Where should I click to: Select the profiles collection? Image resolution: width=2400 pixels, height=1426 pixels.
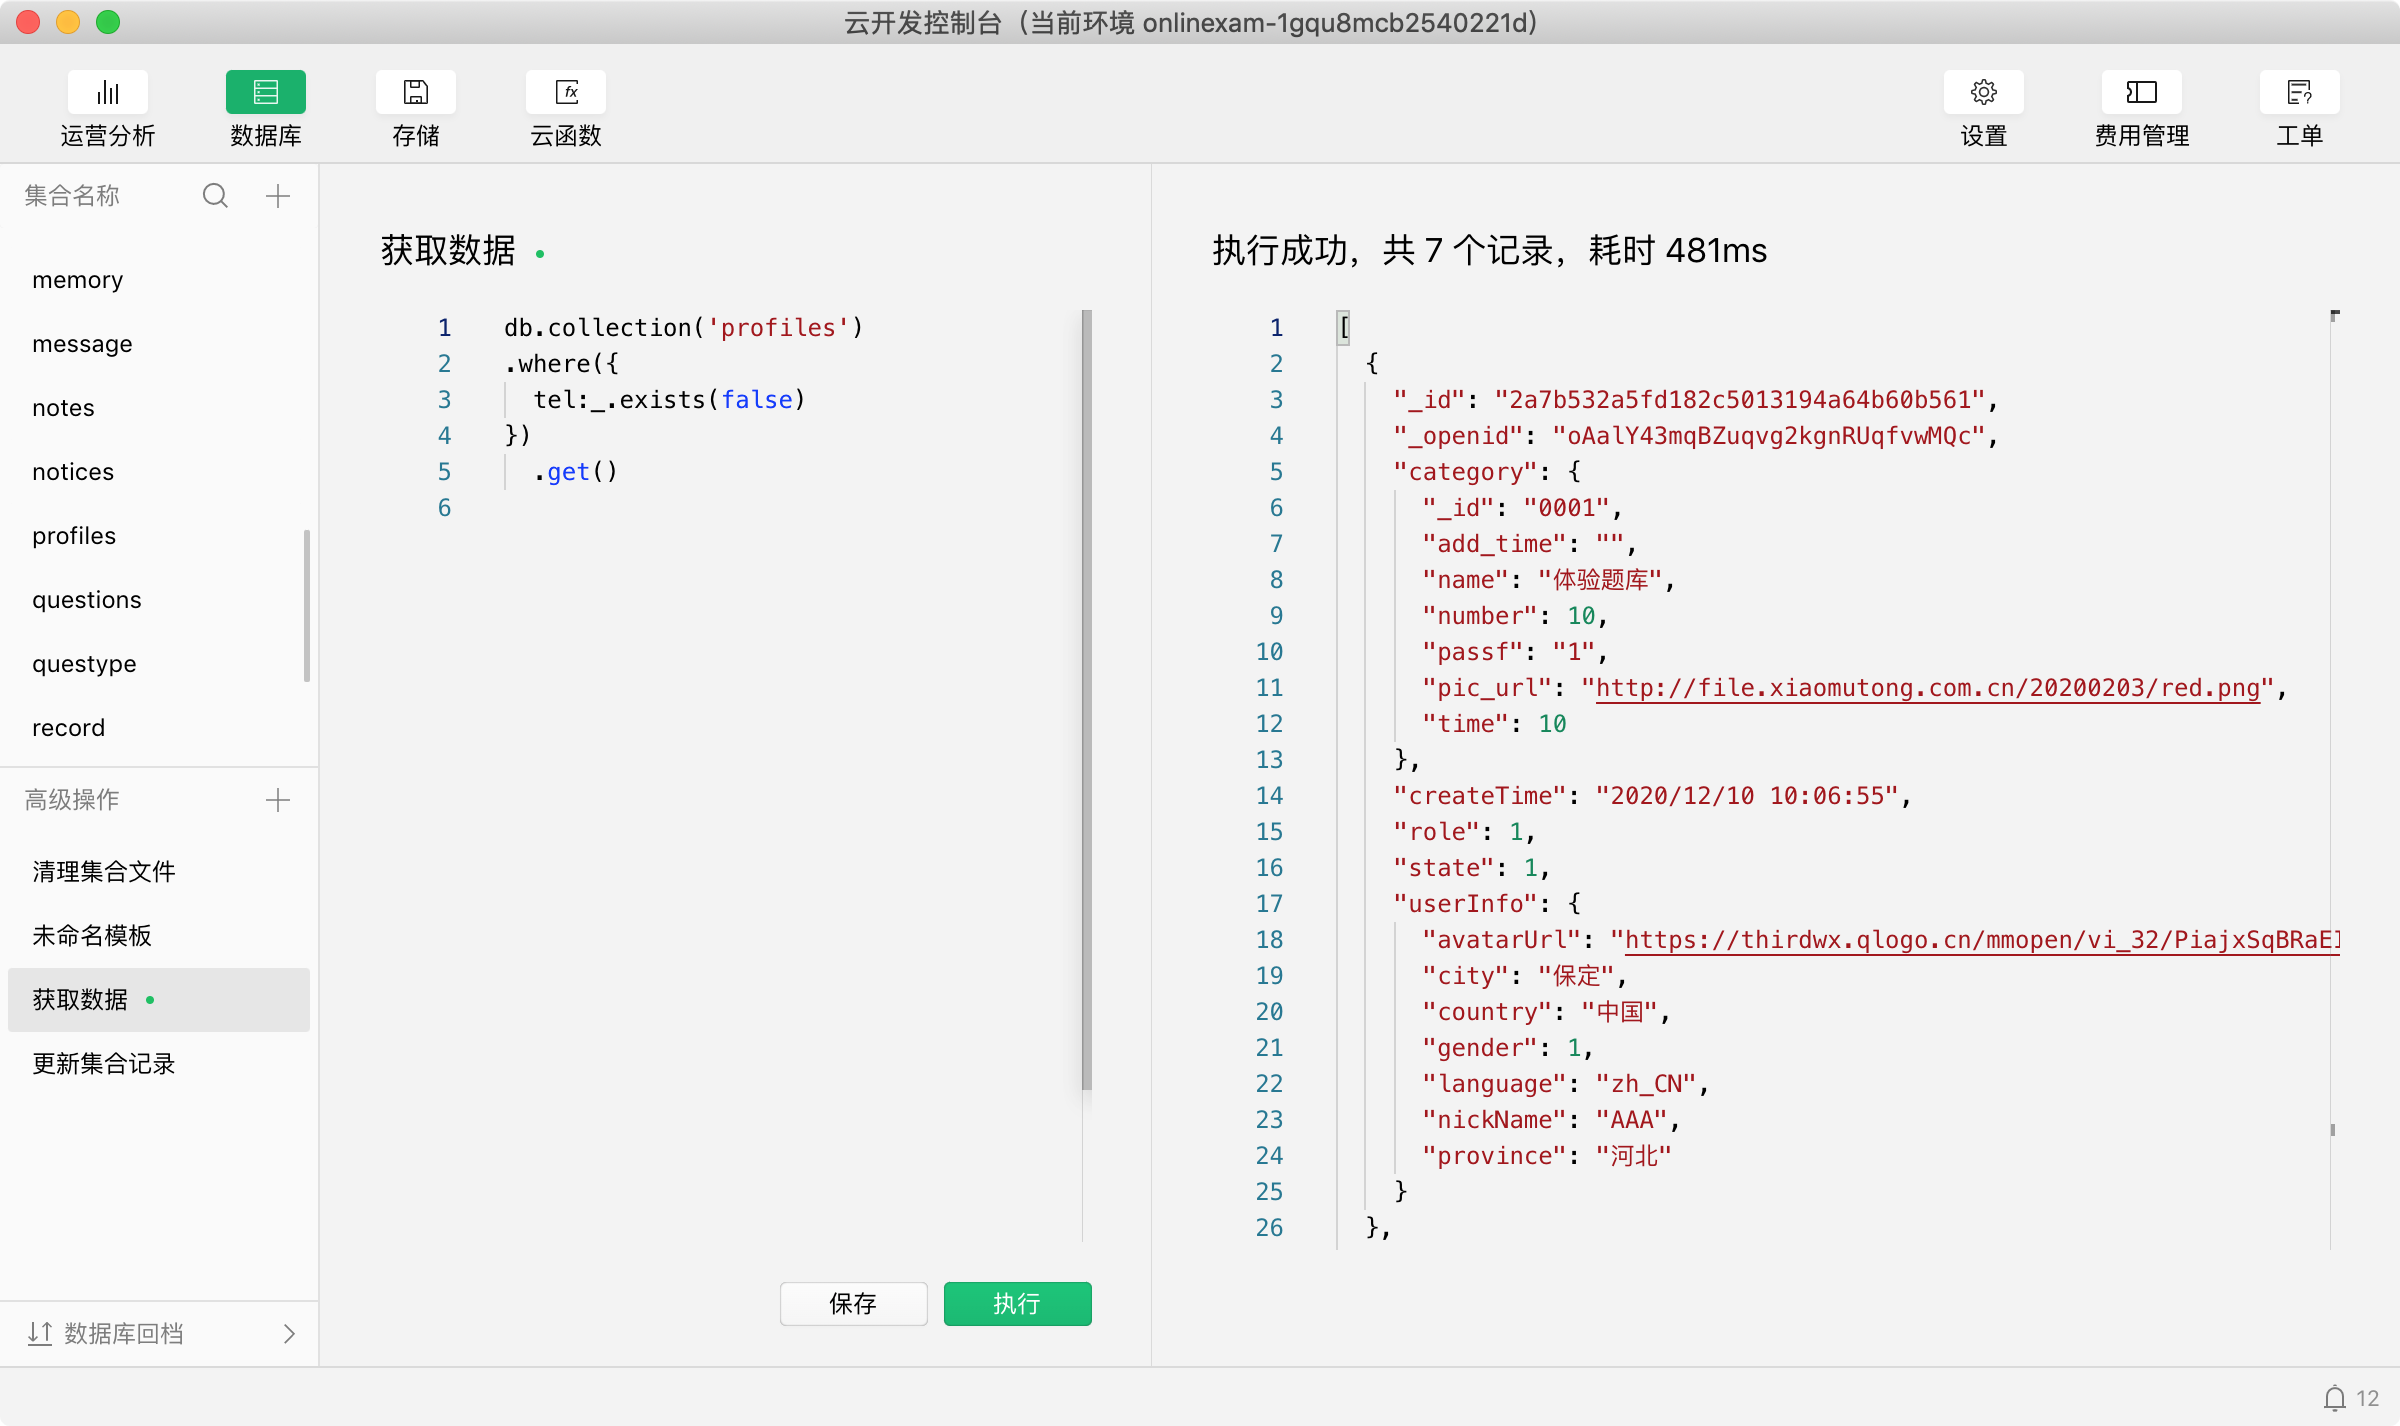coord(74,535)
